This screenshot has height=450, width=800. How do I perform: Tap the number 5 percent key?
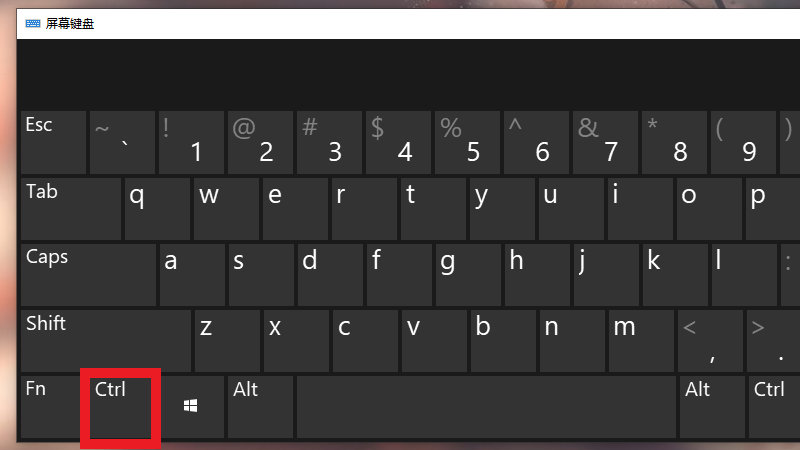point(467,142)
